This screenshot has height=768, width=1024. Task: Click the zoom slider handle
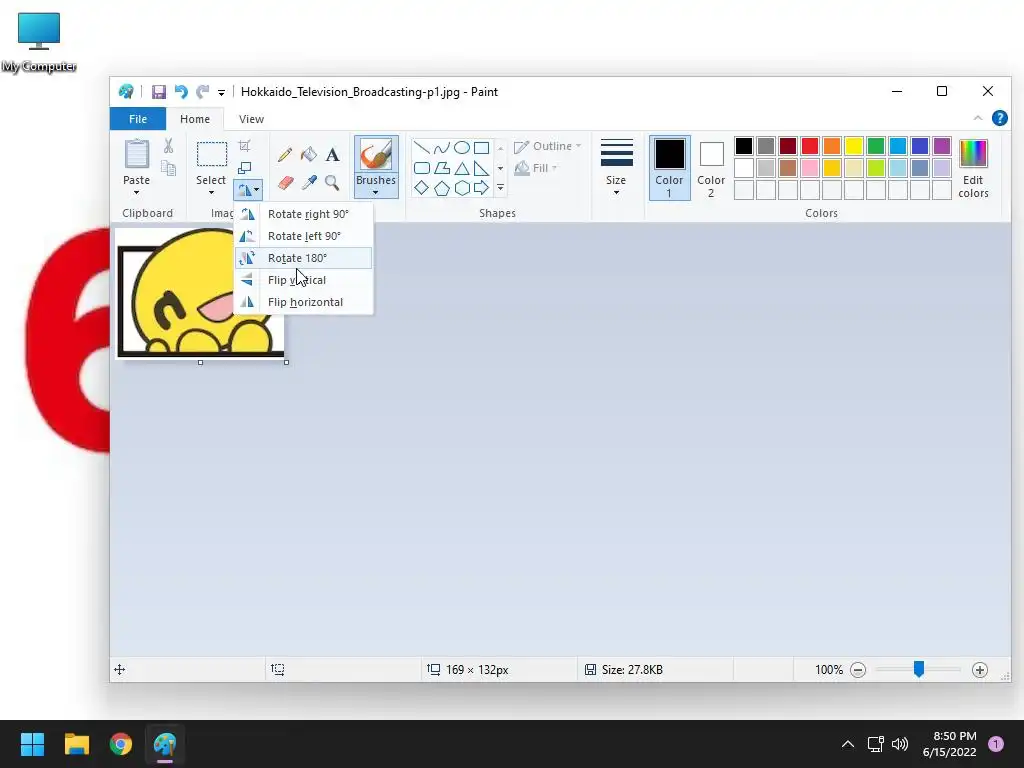[919, 669]
